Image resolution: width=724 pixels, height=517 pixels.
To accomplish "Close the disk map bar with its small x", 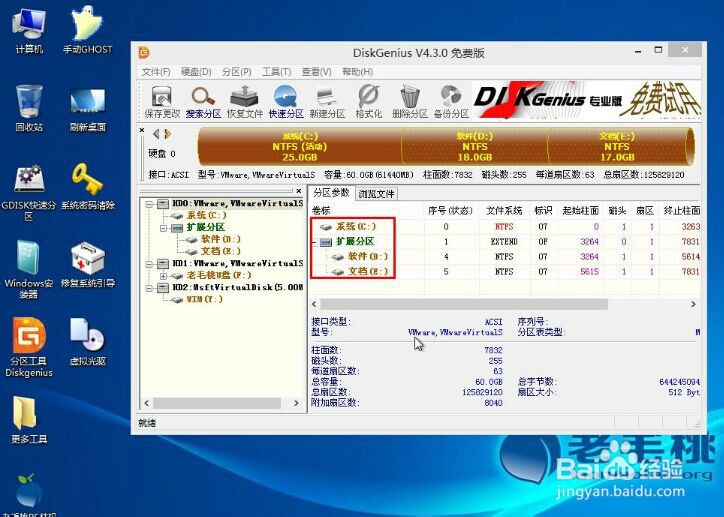I will pos(142,130).
